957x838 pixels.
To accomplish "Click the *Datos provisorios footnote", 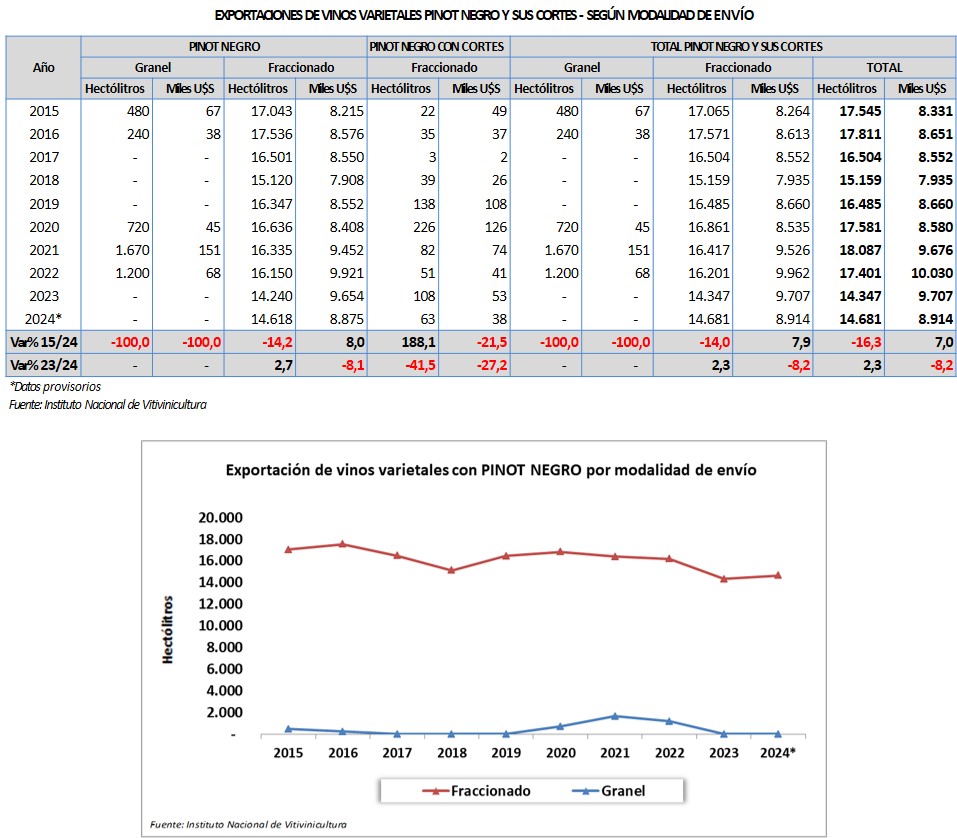I will coord(55,386).
